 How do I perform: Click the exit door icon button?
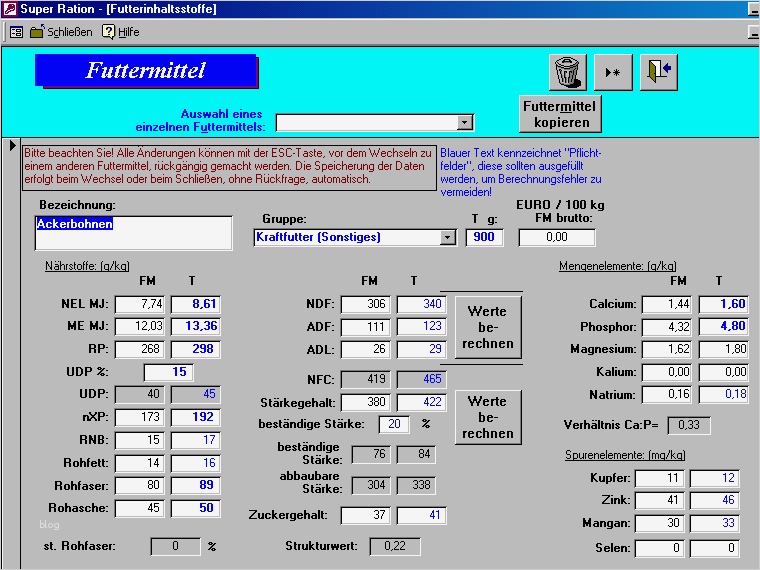[658, 72]
